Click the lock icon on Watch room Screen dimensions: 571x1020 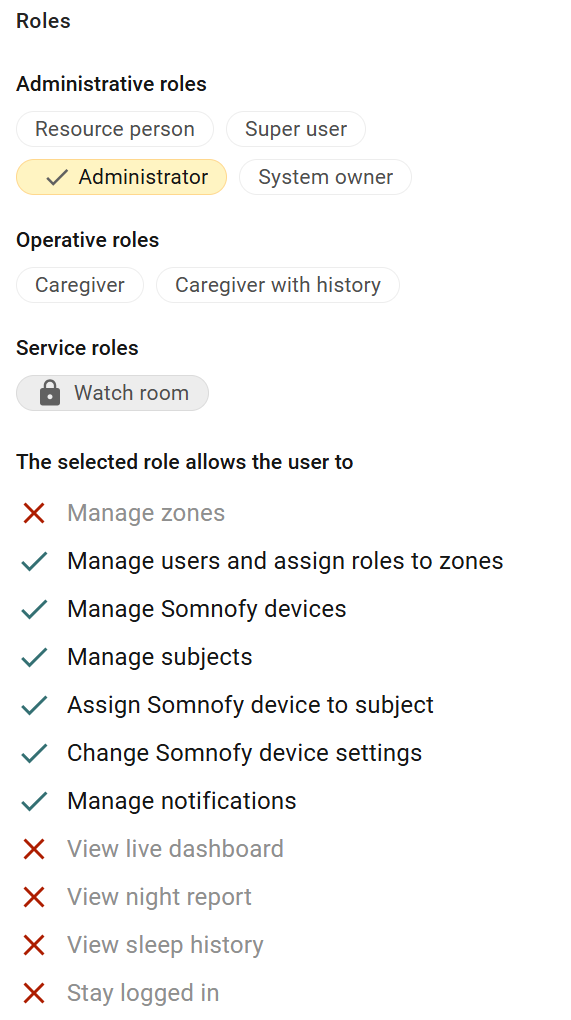(x=50, y=393)
